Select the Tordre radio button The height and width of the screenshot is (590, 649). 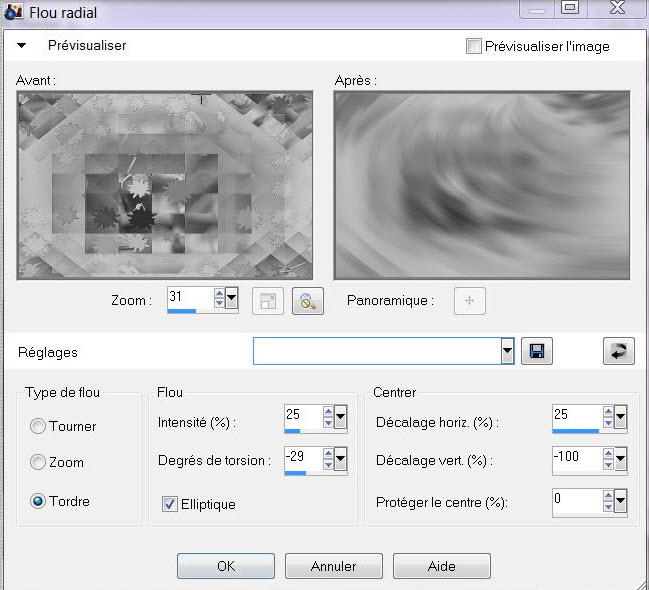[x=38, y=501]
